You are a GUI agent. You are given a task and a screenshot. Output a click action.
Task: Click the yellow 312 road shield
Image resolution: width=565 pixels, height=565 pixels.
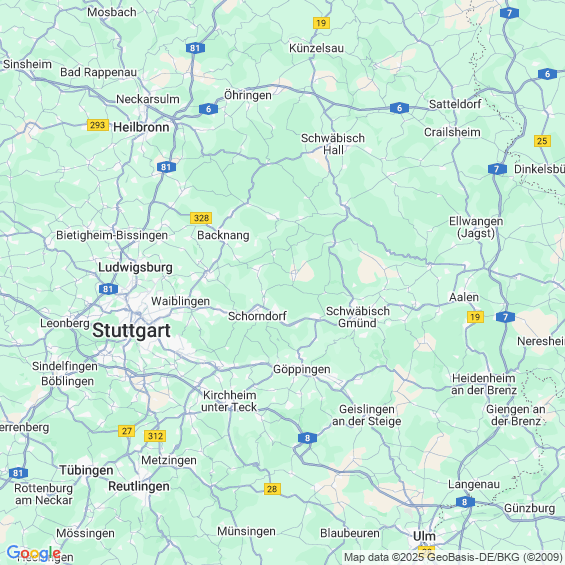point(155,436)
